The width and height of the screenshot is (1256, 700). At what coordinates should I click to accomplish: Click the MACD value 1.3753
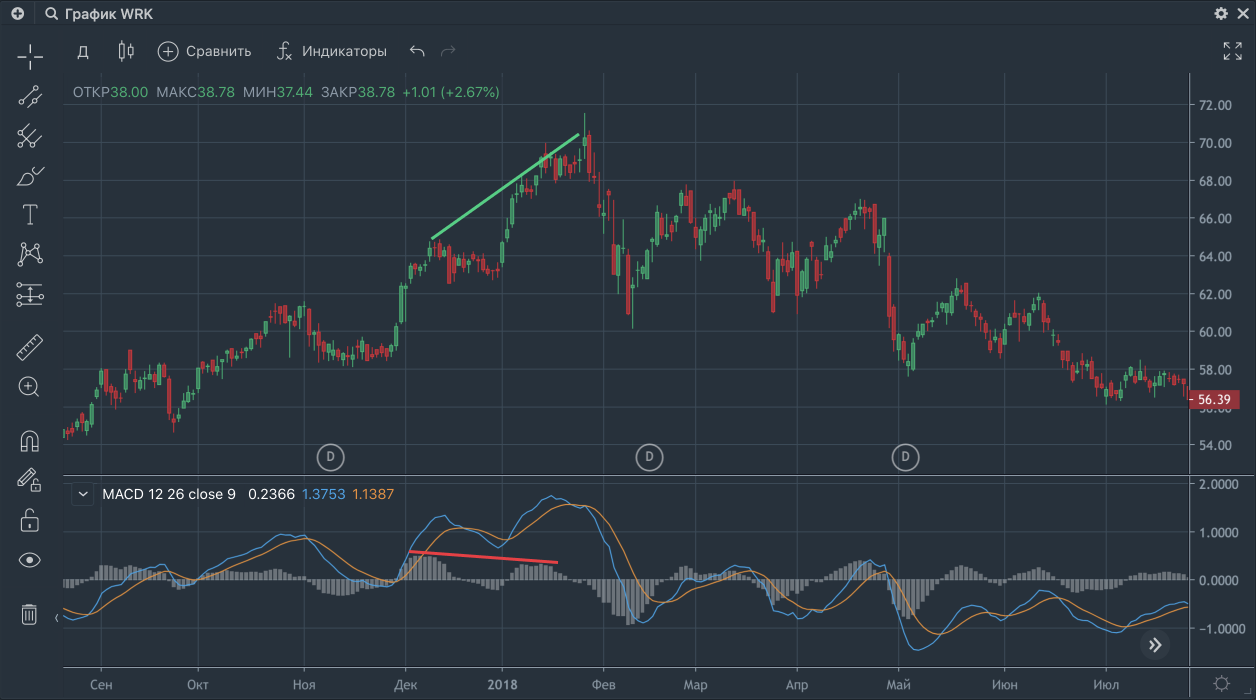click(322, 494)
